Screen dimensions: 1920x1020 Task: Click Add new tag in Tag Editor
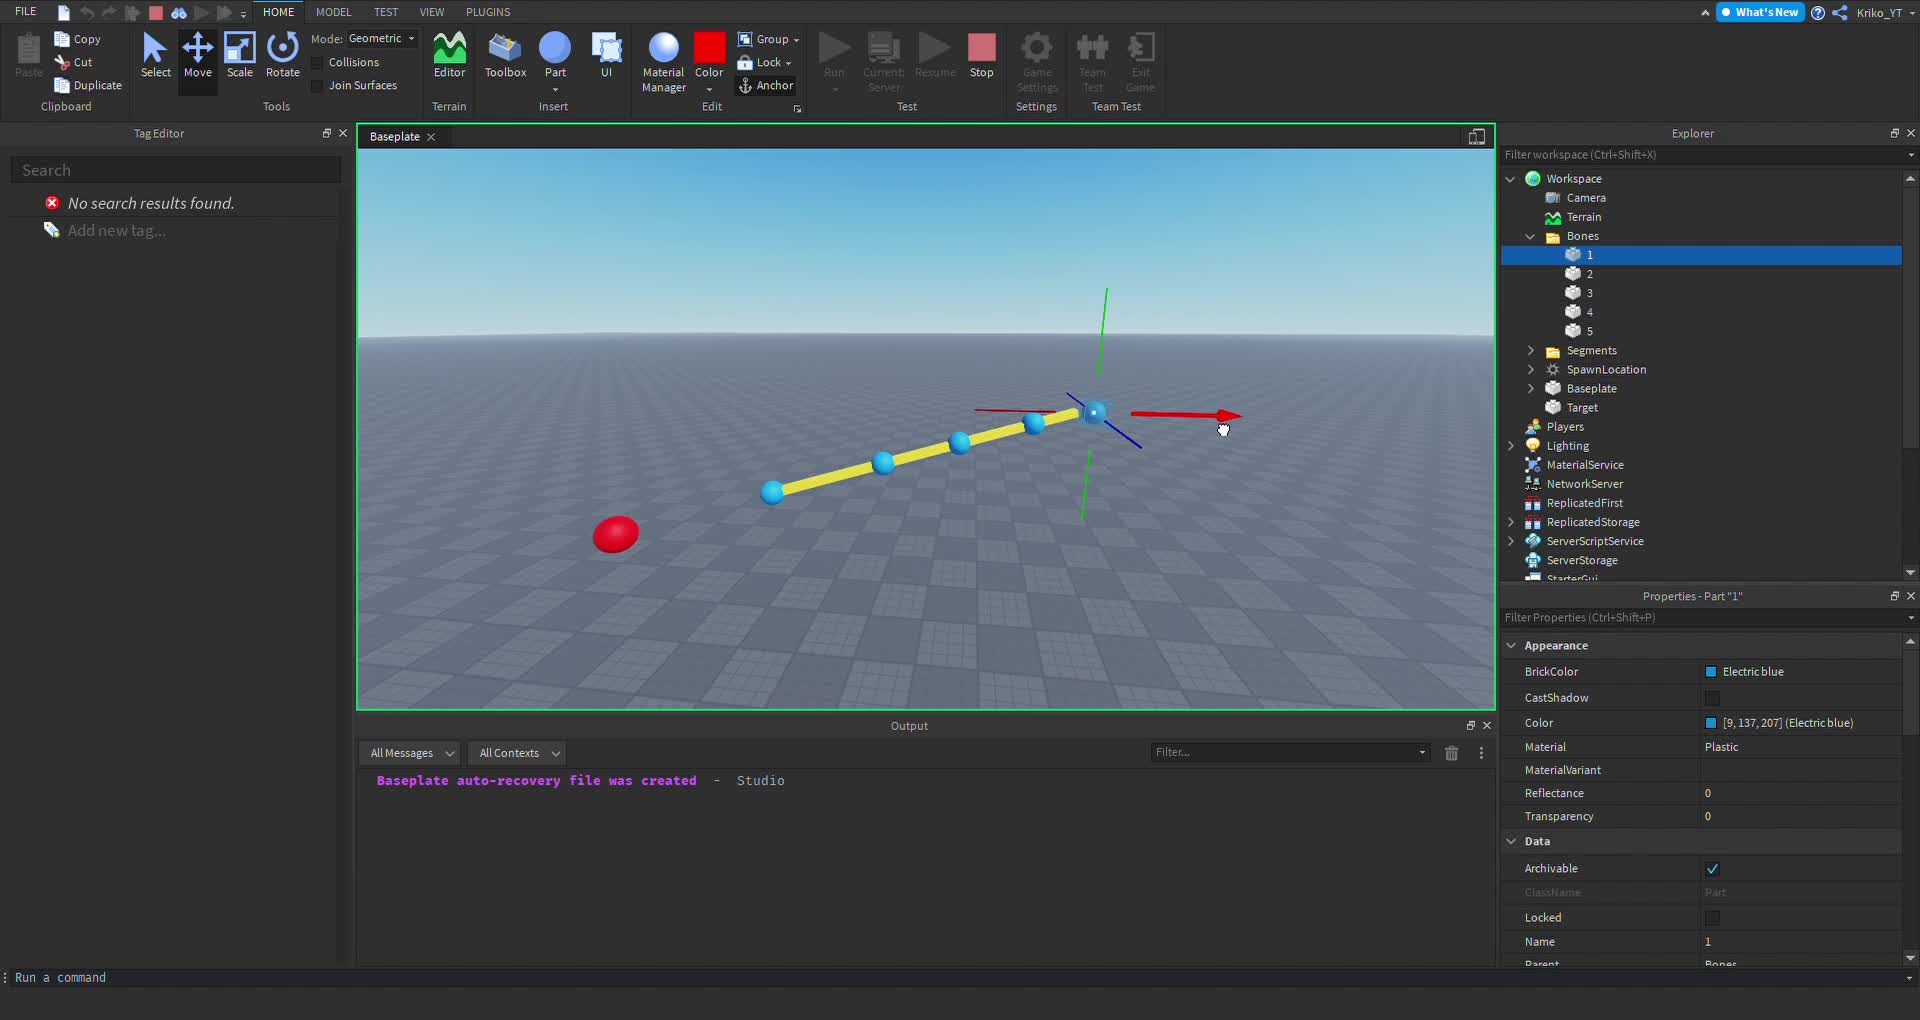(x=116, y=231)
